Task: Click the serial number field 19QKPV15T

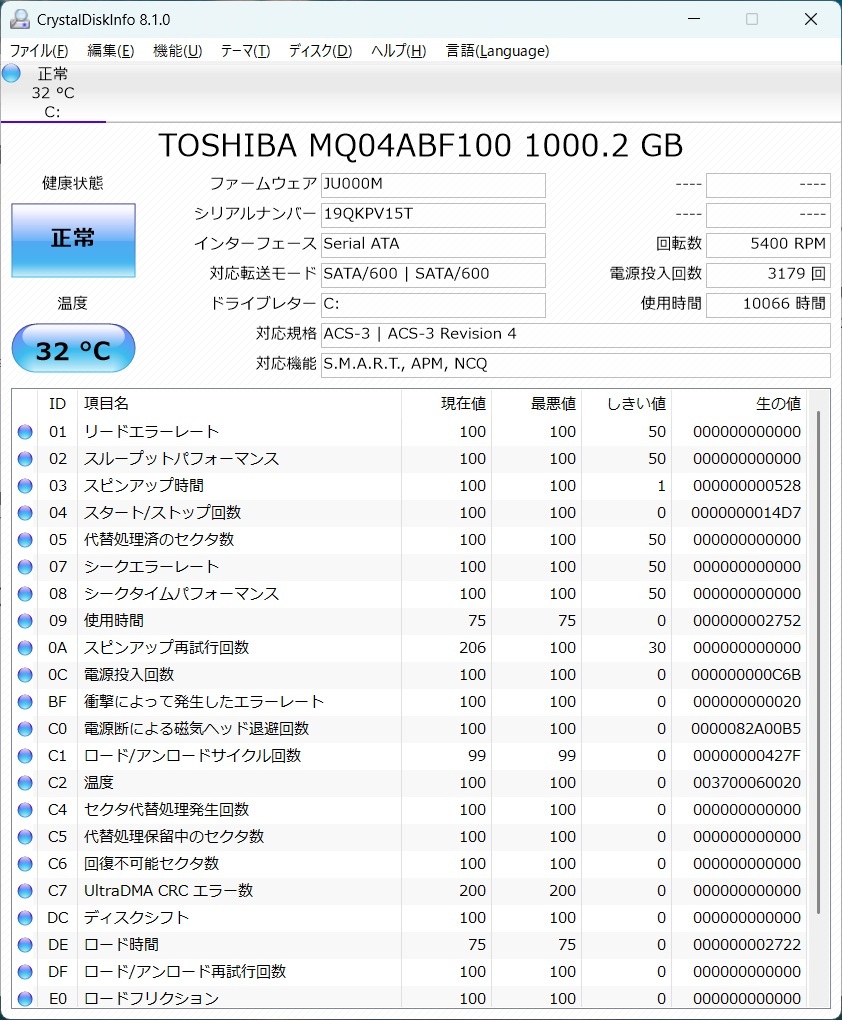Action: (x=433, y=215)
